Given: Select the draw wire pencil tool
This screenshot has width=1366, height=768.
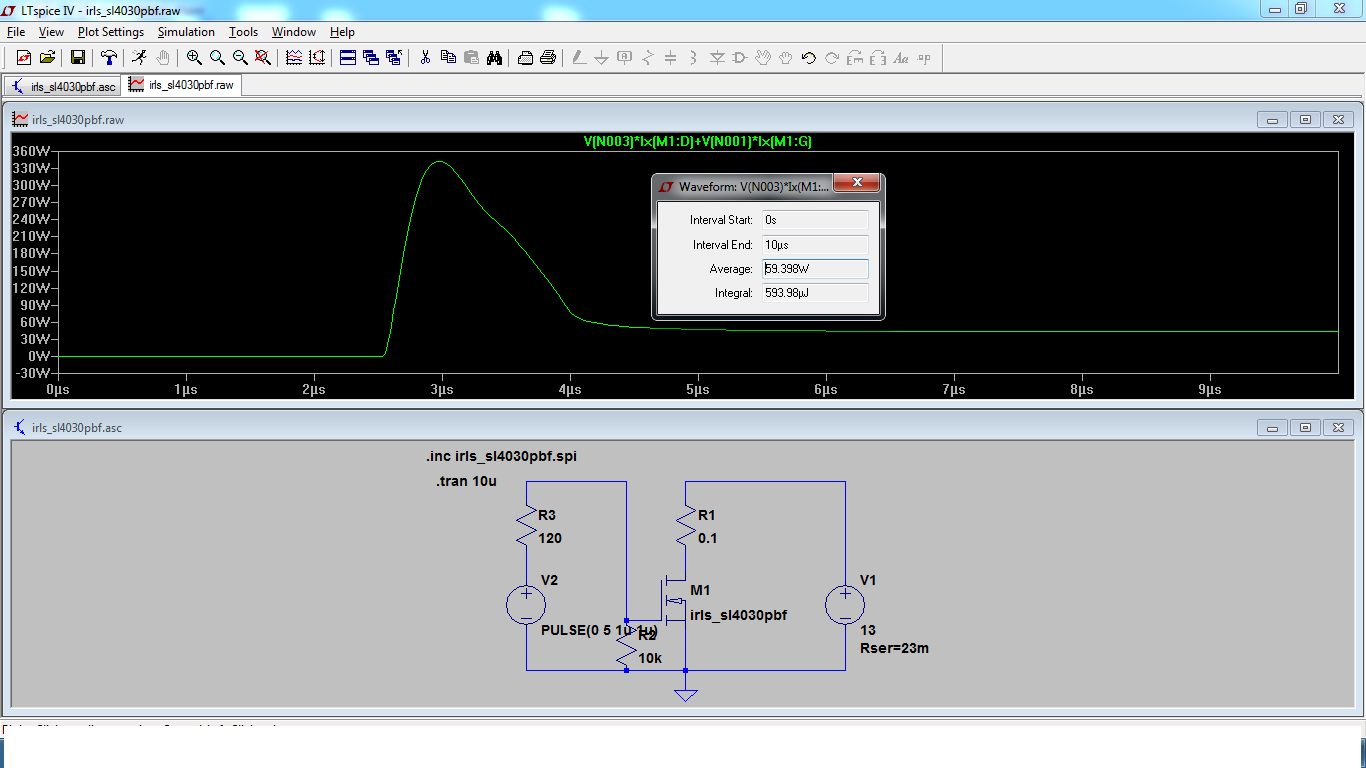Looking at the screenshot, I should pos(579,58).
